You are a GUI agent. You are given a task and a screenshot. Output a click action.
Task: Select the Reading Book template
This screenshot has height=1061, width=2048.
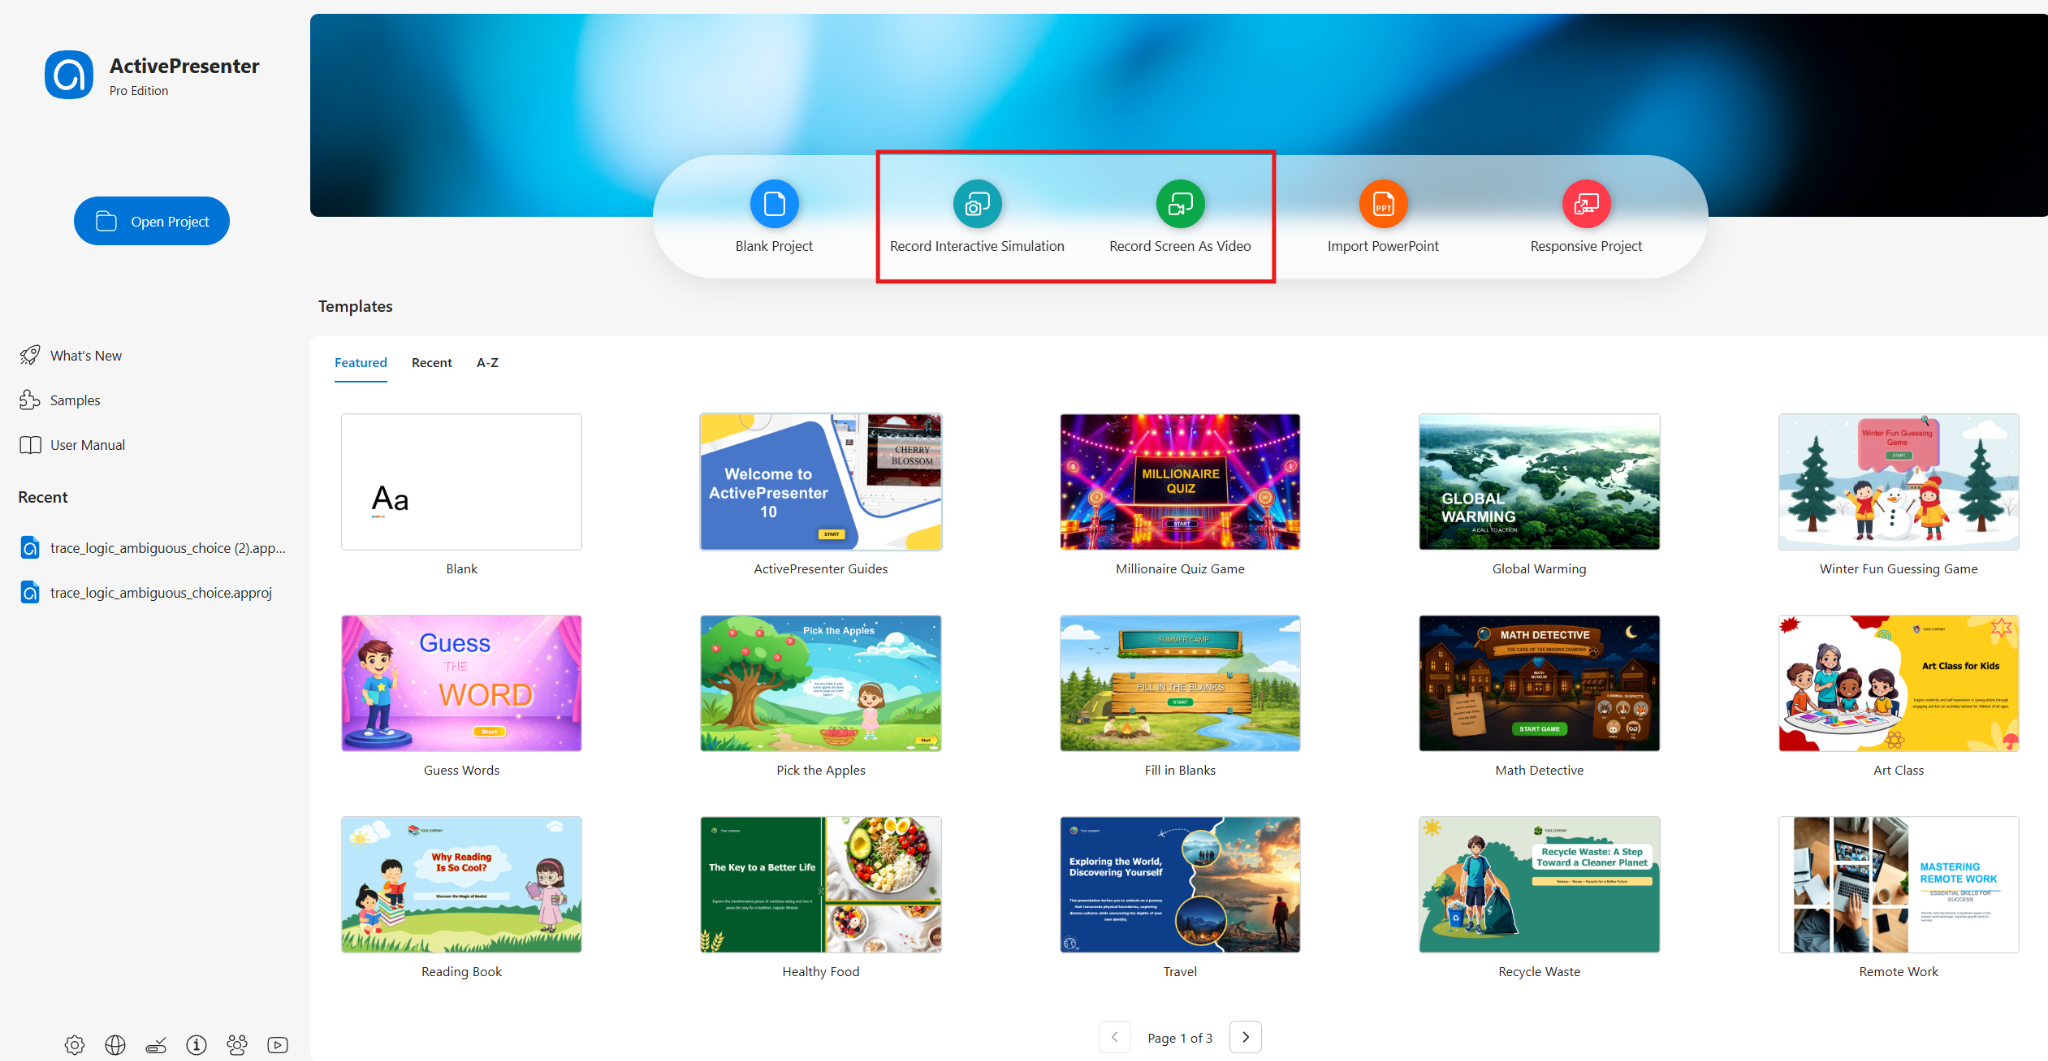pyautogui.click(x=461, y=885)
